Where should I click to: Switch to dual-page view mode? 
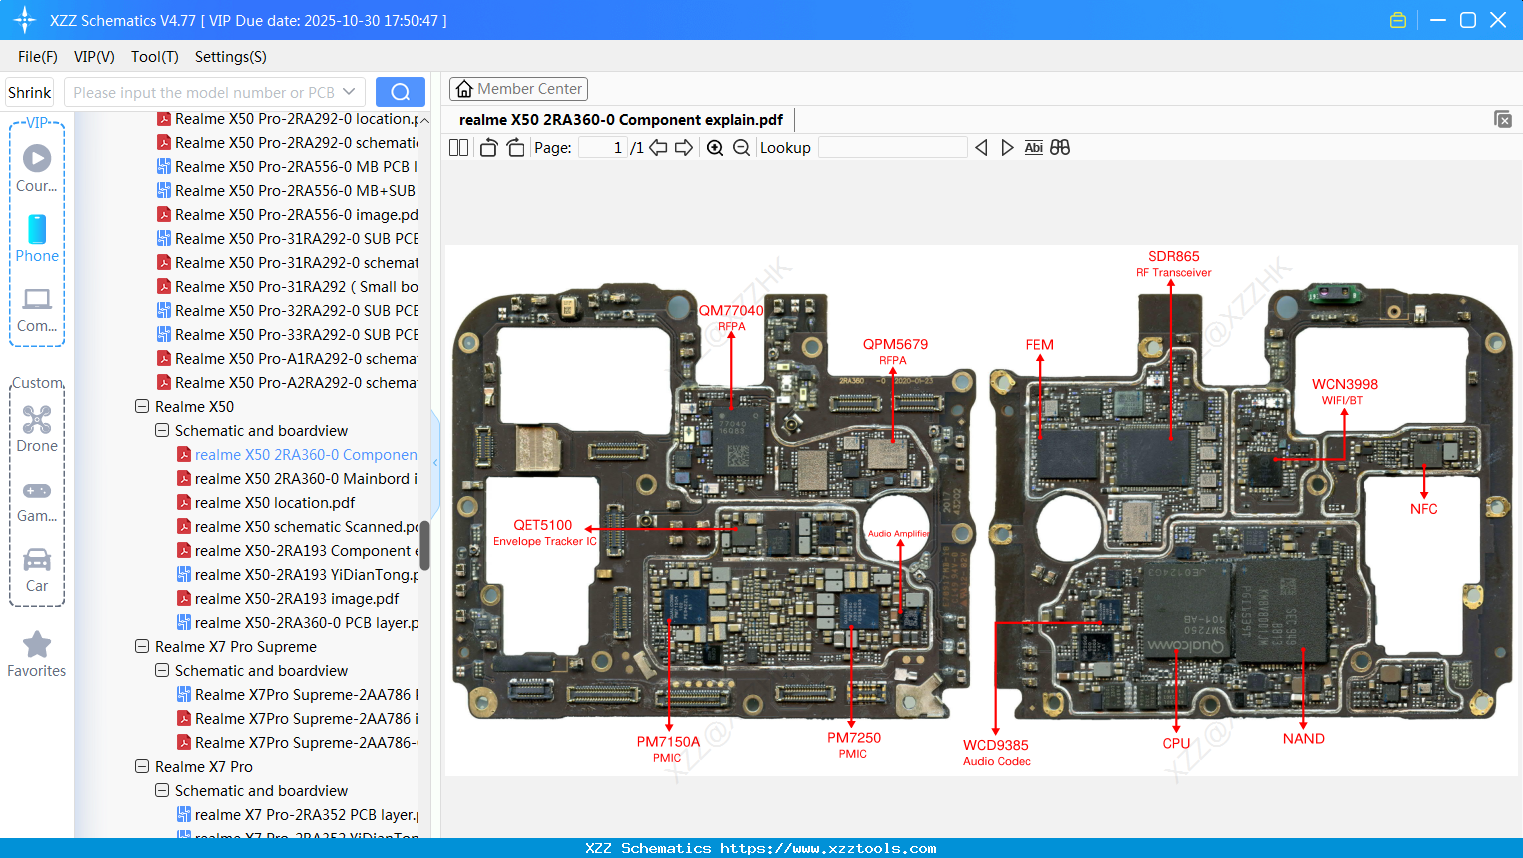coord(458,147)
